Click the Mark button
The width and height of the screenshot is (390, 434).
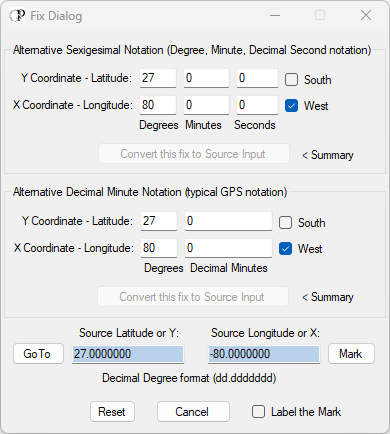click(x=351, y=354)
